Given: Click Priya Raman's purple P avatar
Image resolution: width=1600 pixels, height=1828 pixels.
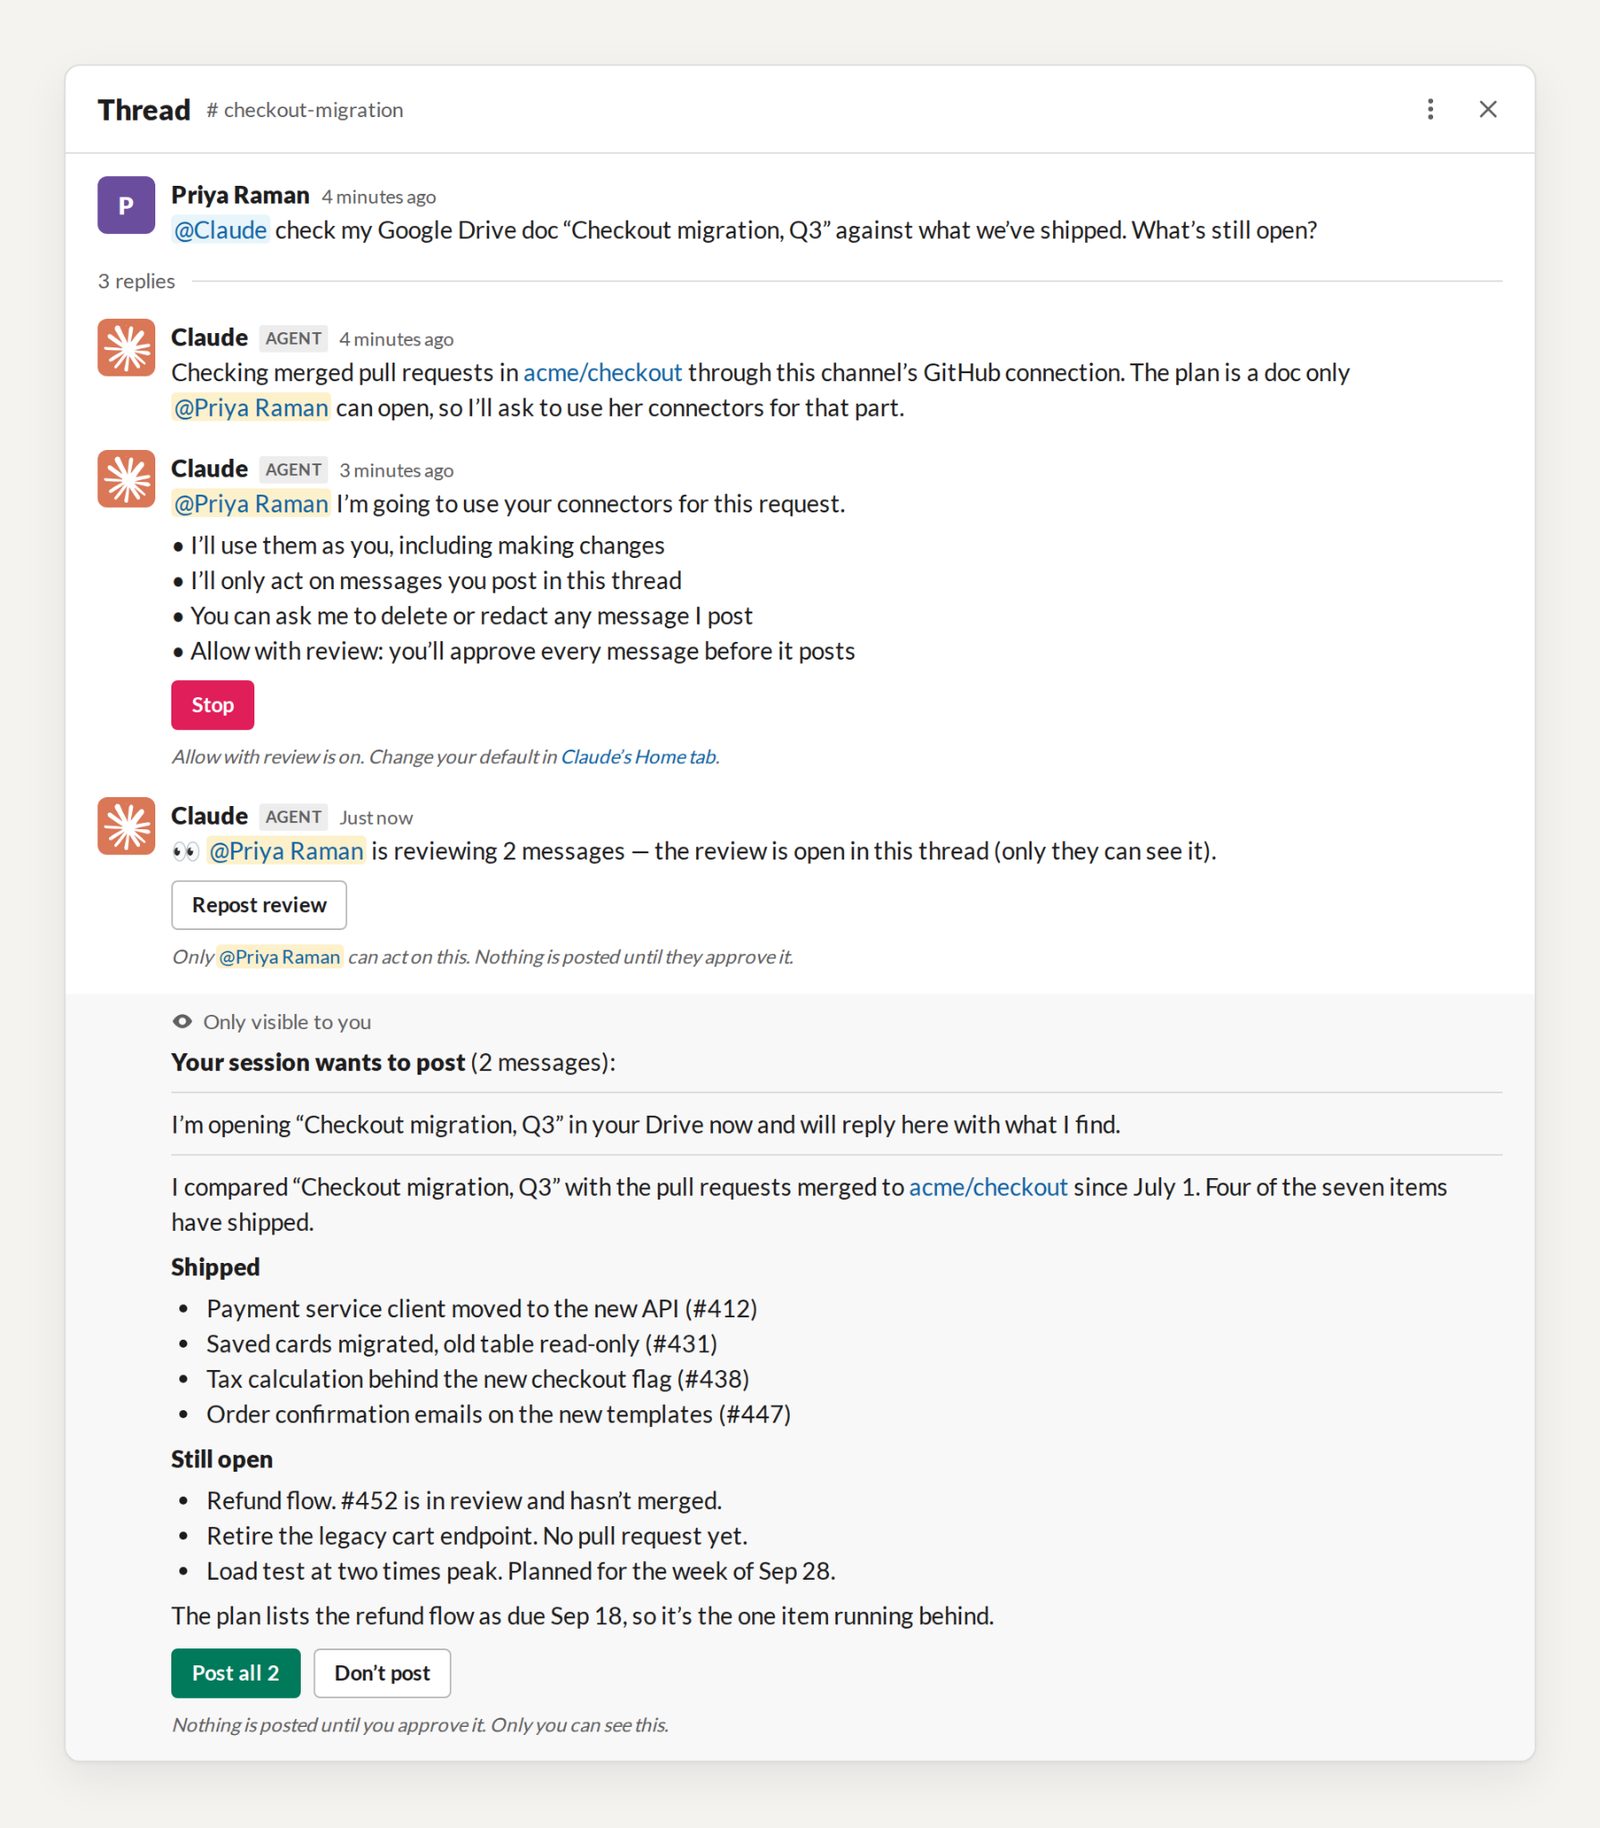Looking at the screenshot, I should [x=126, y=205].
